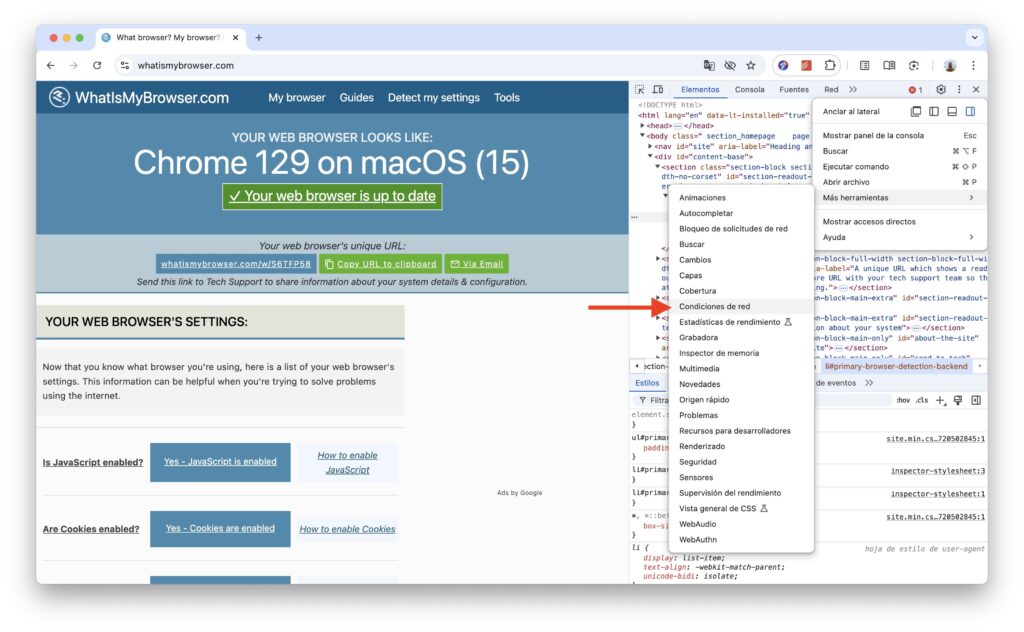Open Más herramientas submenu

(x=899, y=198)
